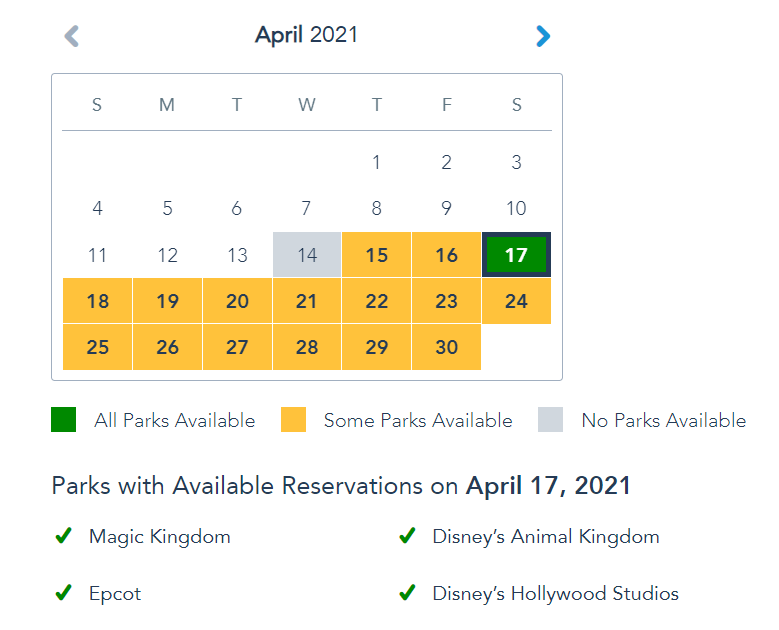
Task: Click gray No Parks Available legend swatch
Action: click(x=551, y=420)
